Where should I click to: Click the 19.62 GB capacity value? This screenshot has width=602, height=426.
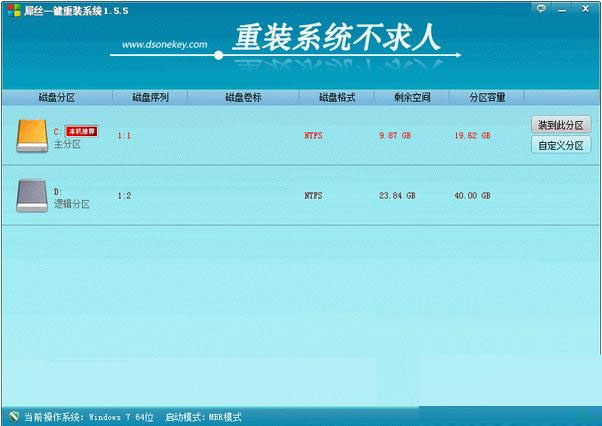click(x=472, y=135)
